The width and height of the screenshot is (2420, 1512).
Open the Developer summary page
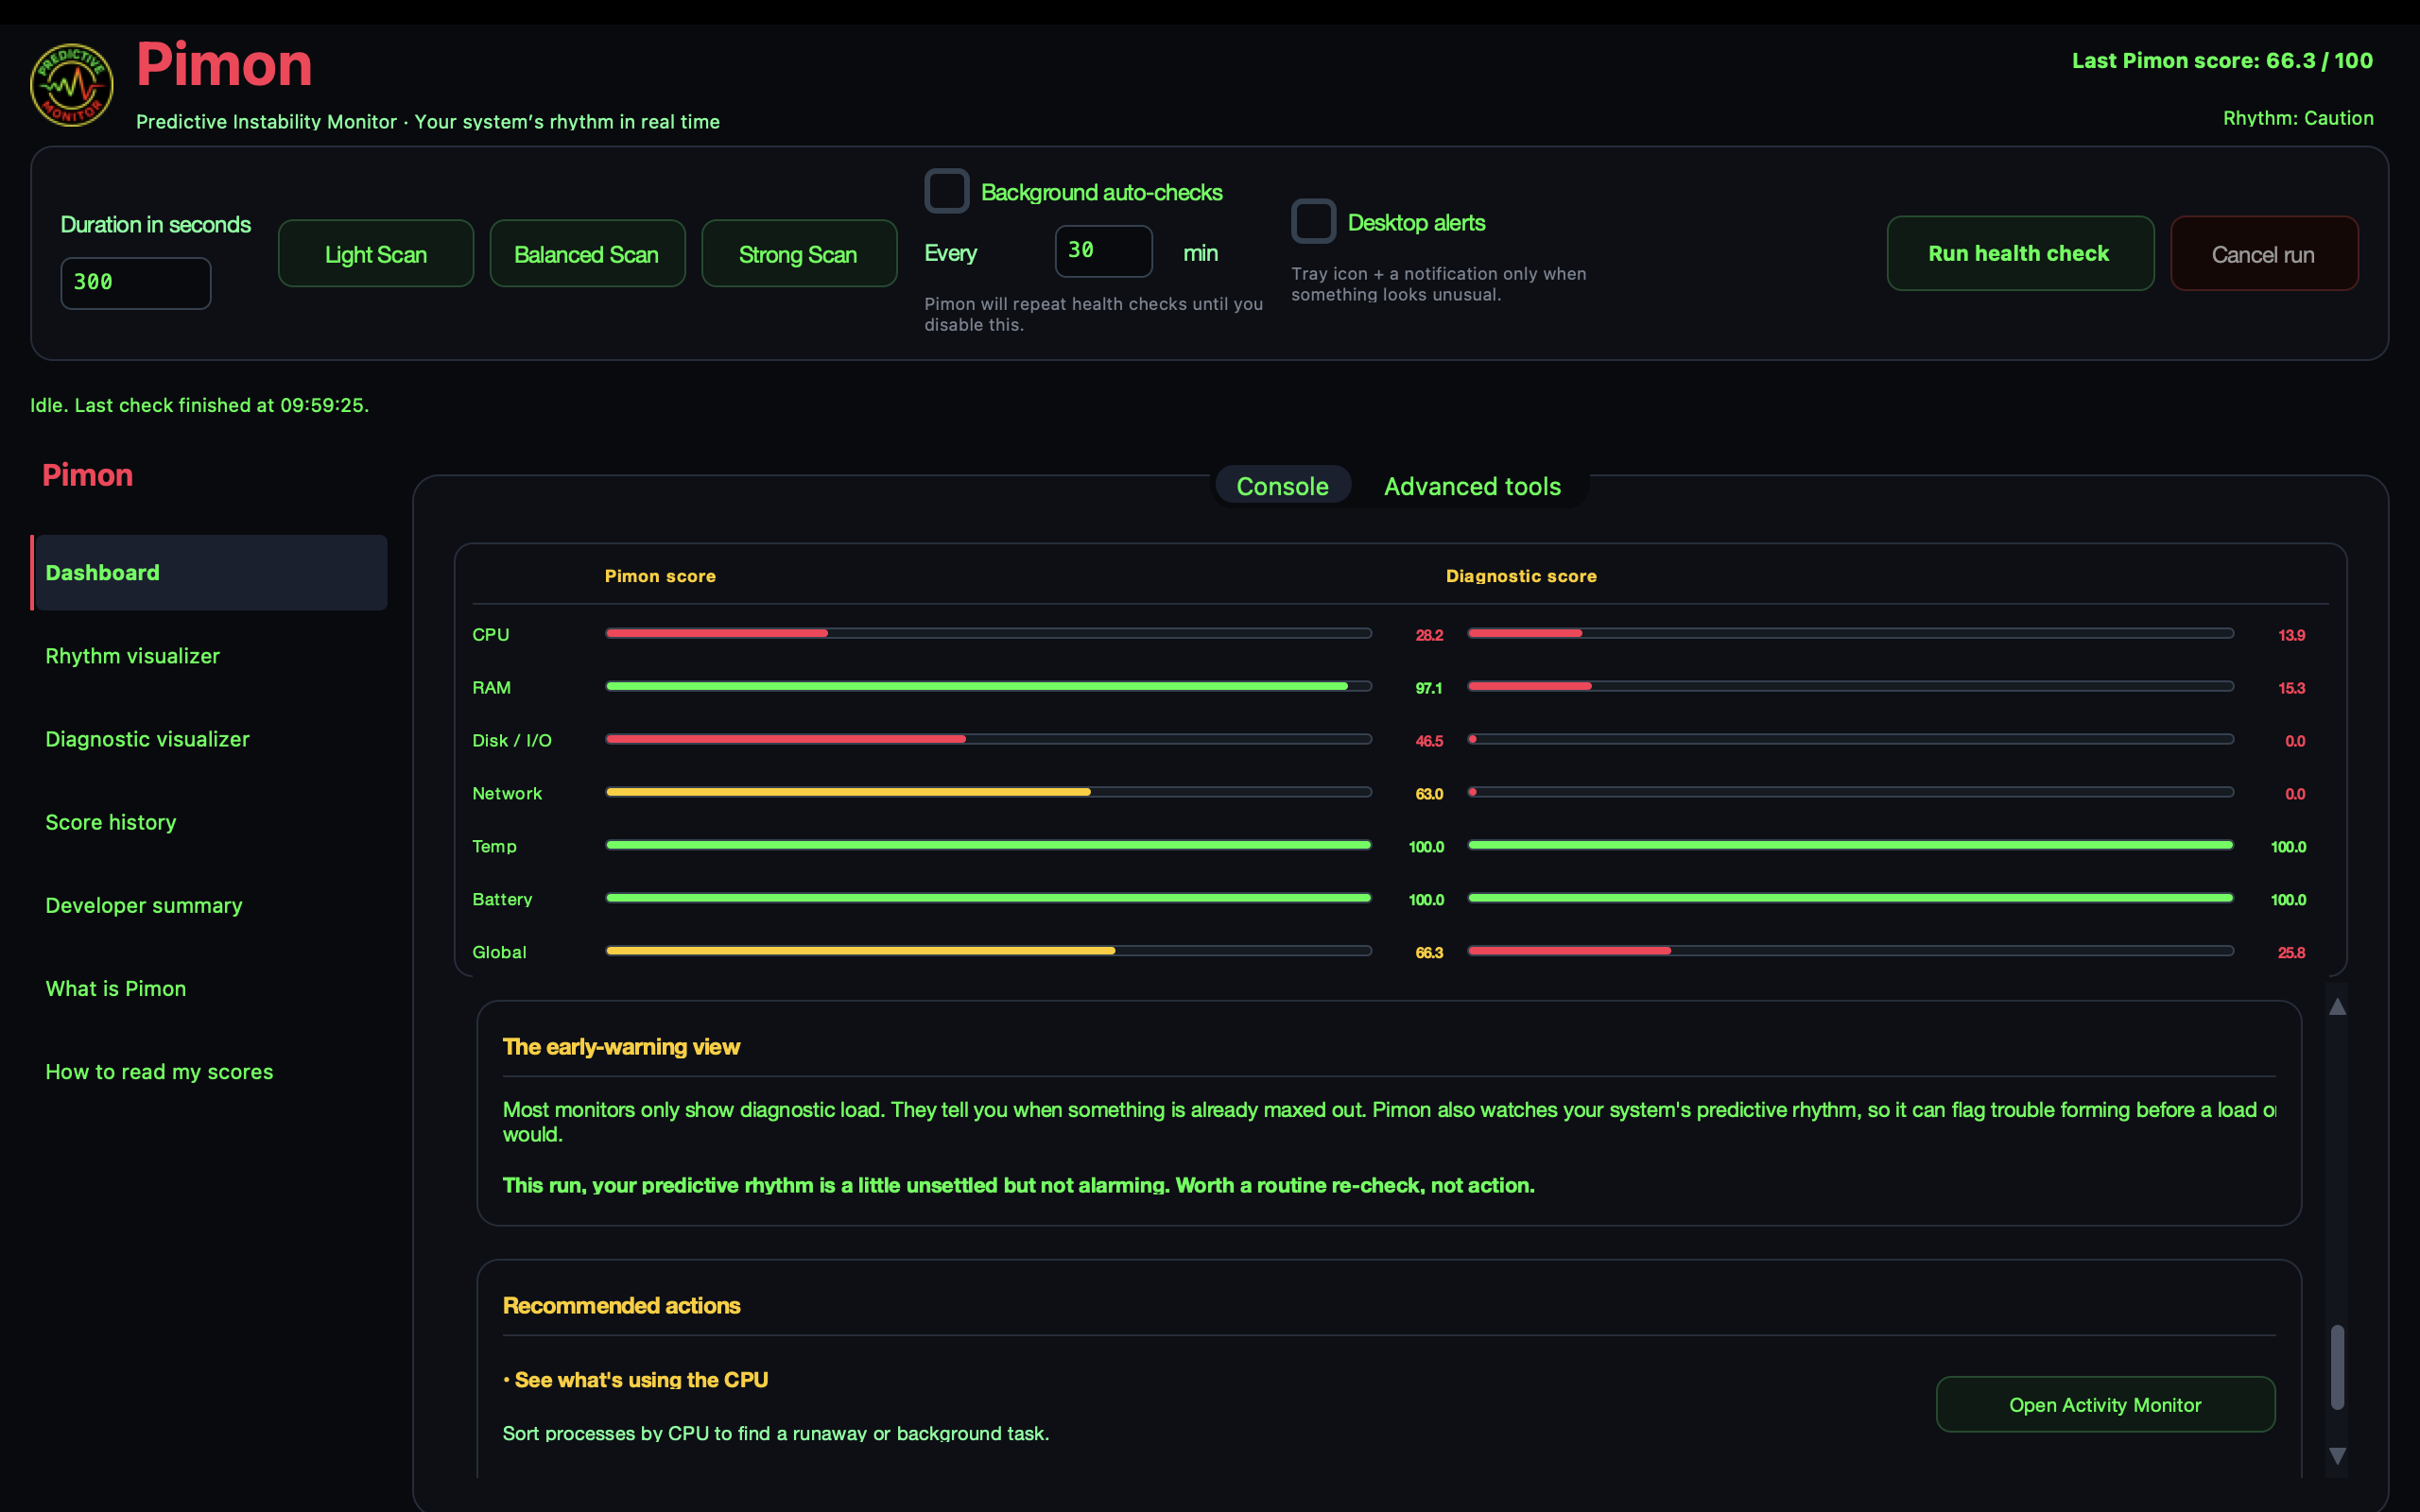(x=143, y=905)
